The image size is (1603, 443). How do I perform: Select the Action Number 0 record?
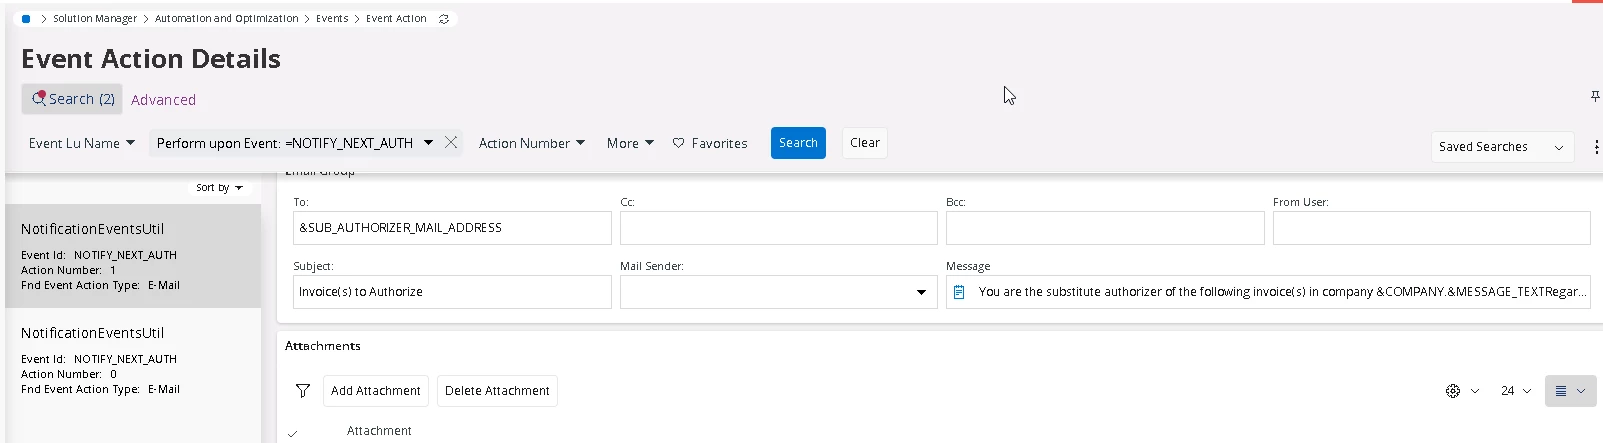(x=133, y=360)
